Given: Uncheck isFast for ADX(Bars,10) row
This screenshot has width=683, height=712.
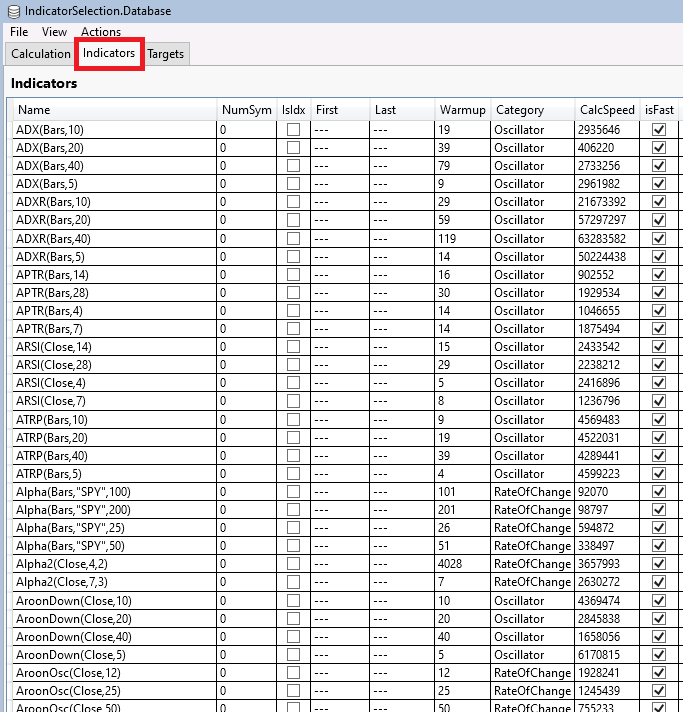Looking at the screenshot, I should 659,130.
